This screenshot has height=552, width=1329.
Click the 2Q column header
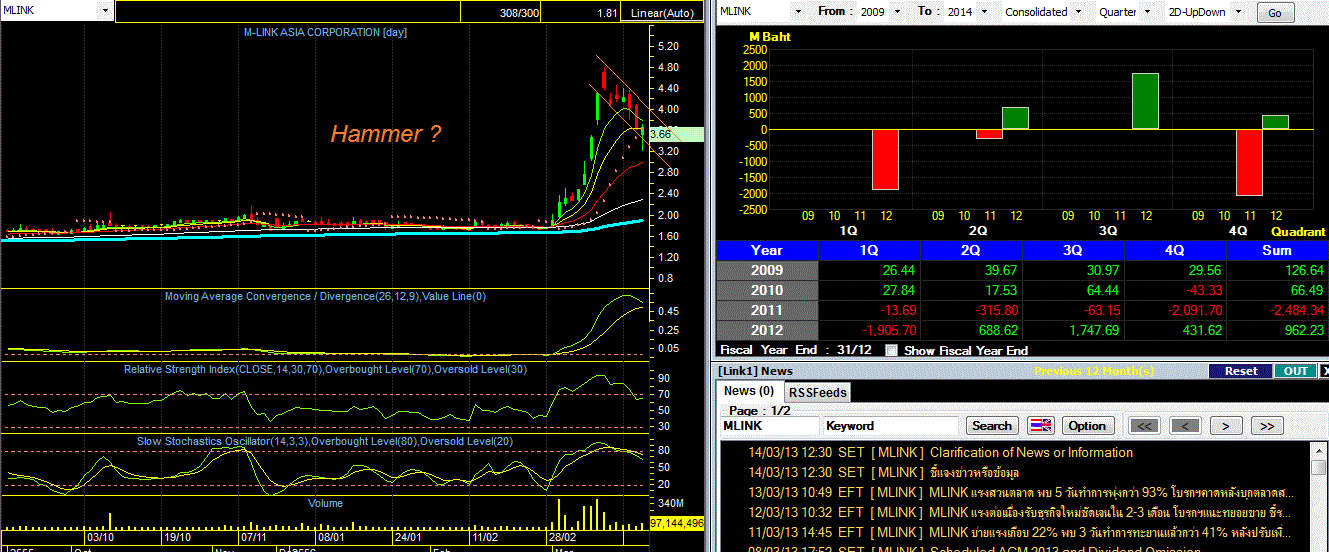(971, 250)
